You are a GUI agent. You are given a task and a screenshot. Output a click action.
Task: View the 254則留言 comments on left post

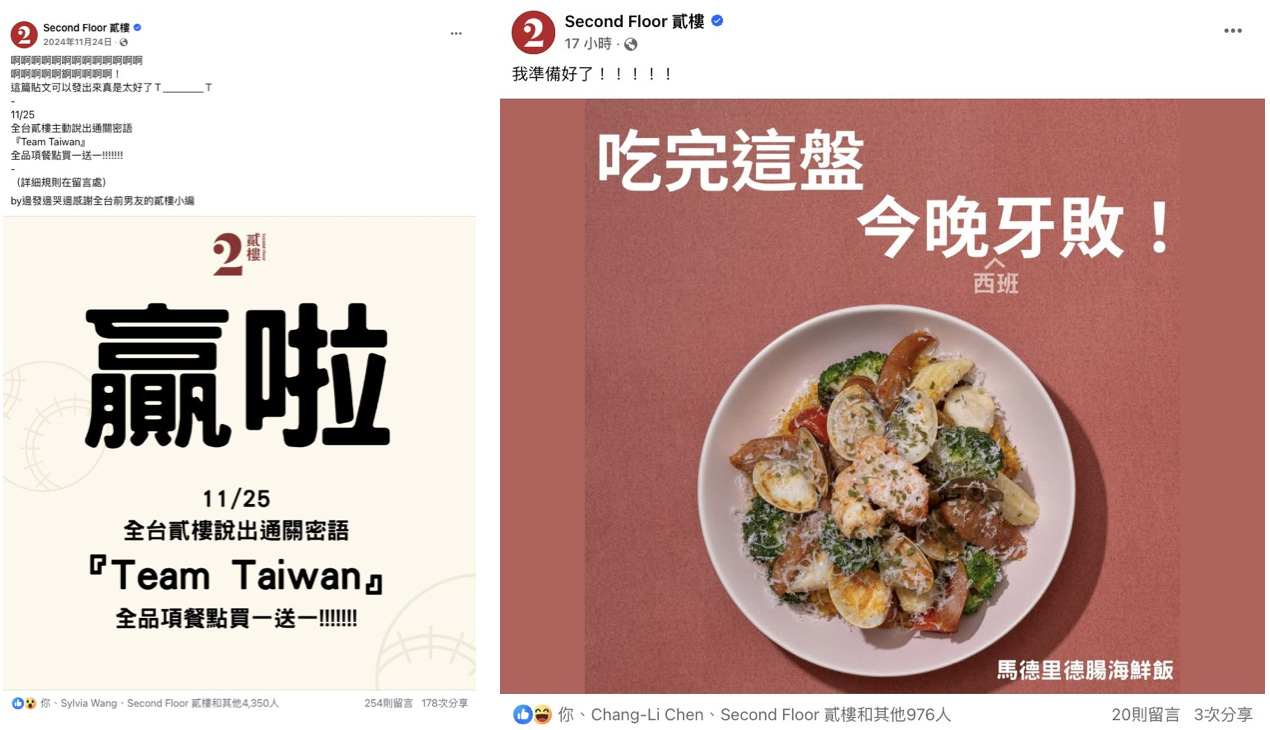(x=389, y=703)
